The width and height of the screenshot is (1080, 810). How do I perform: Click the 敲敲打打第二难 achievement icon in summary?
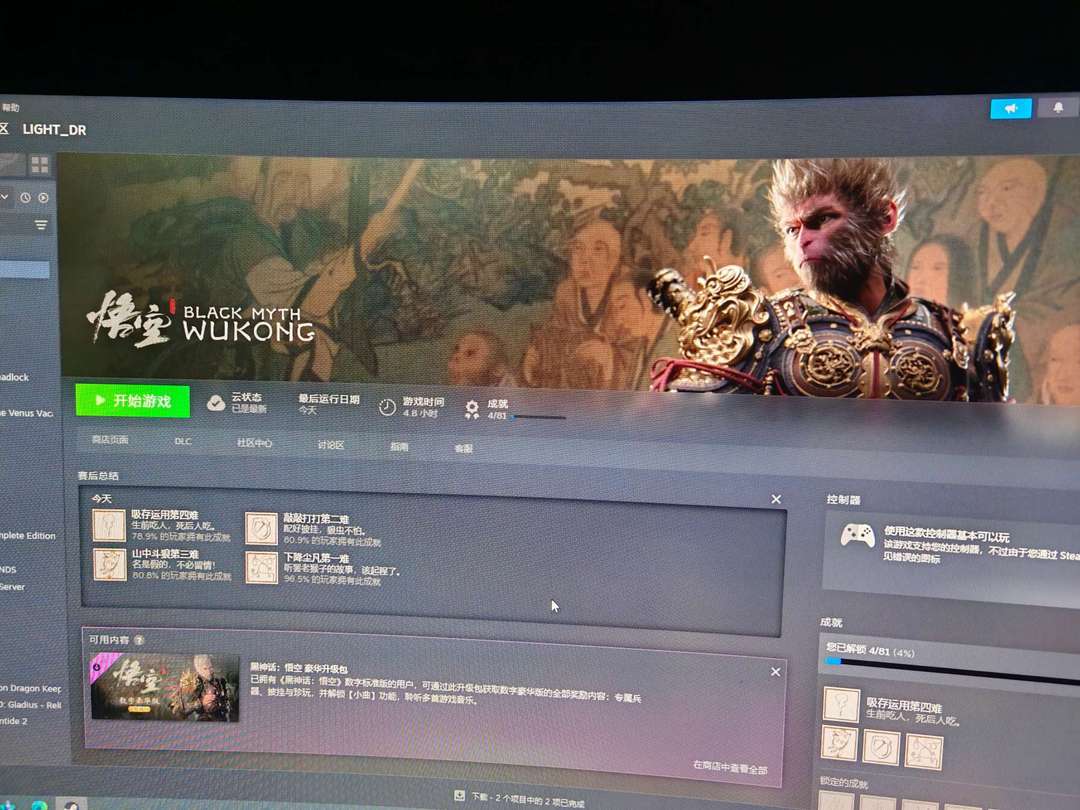pyautogui.click(x=261, y=529)
